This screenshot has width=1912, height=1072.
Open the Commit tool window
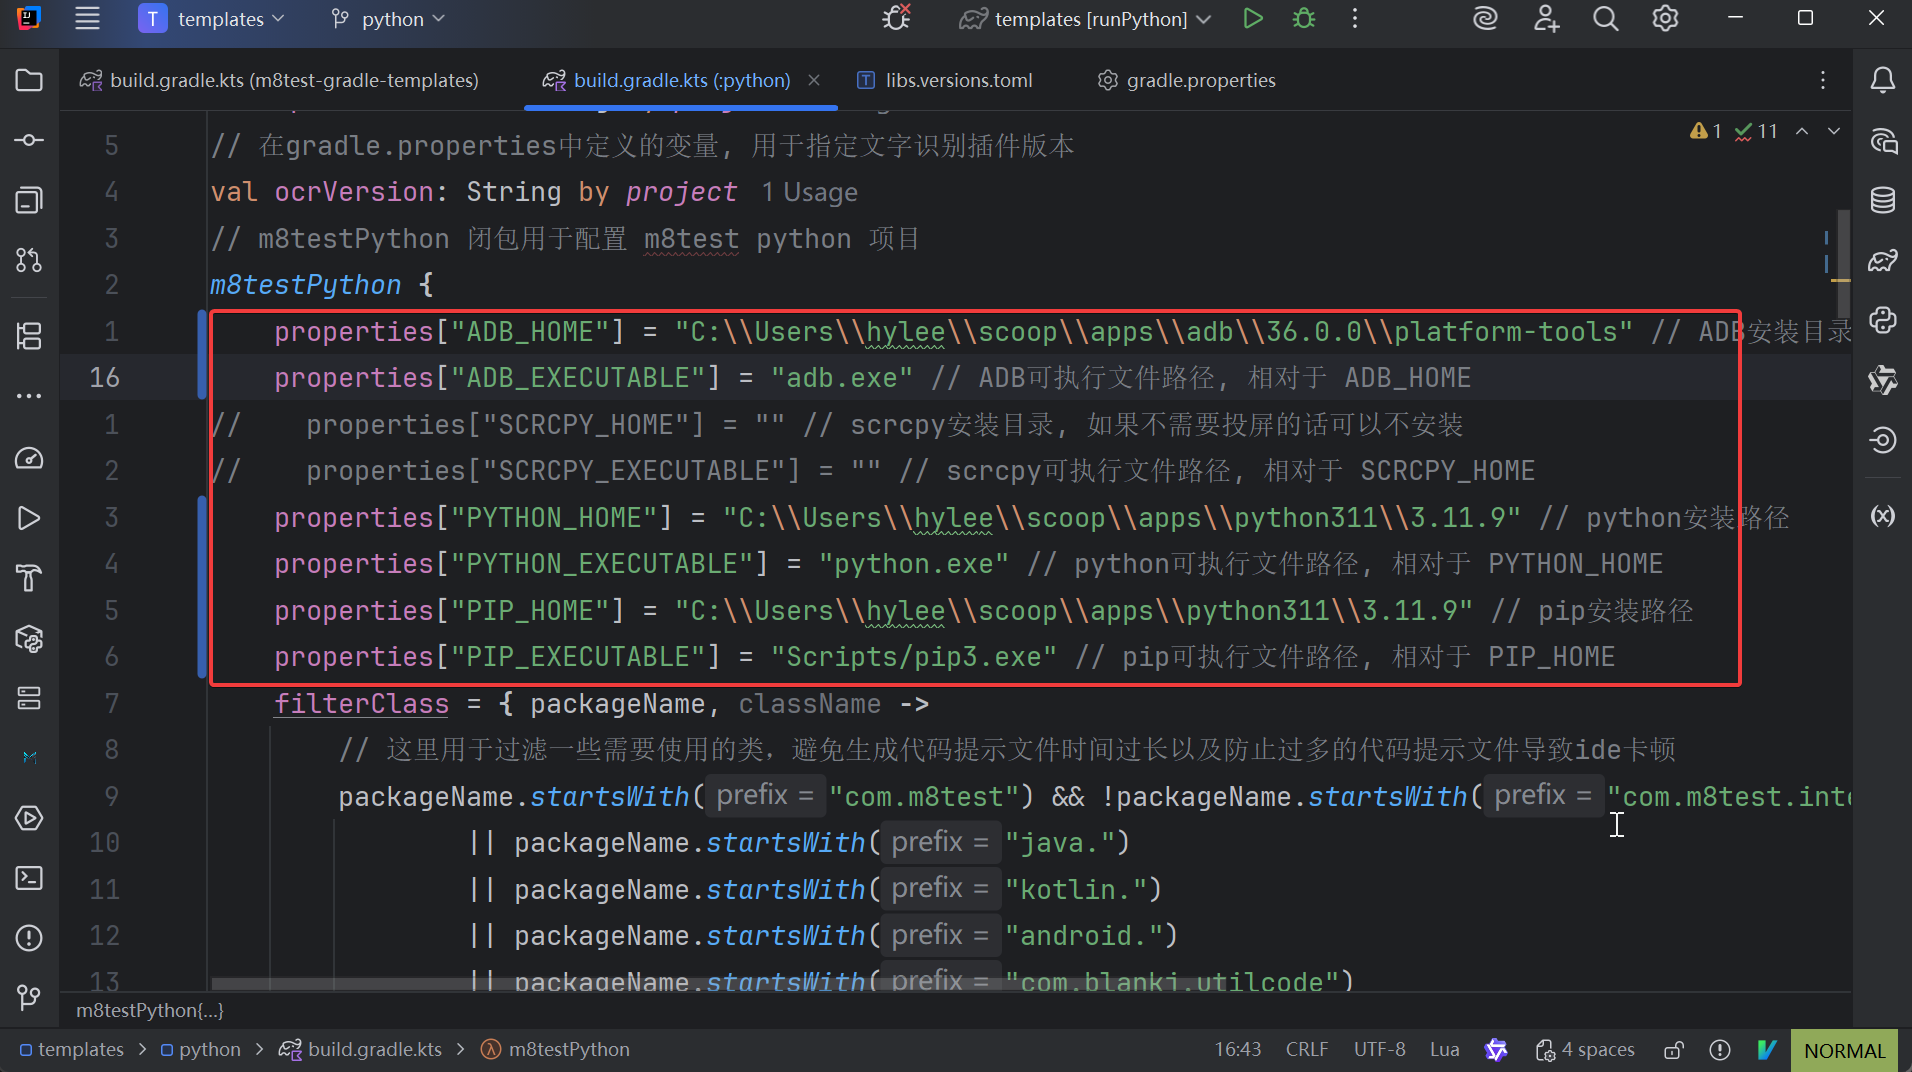29,140
